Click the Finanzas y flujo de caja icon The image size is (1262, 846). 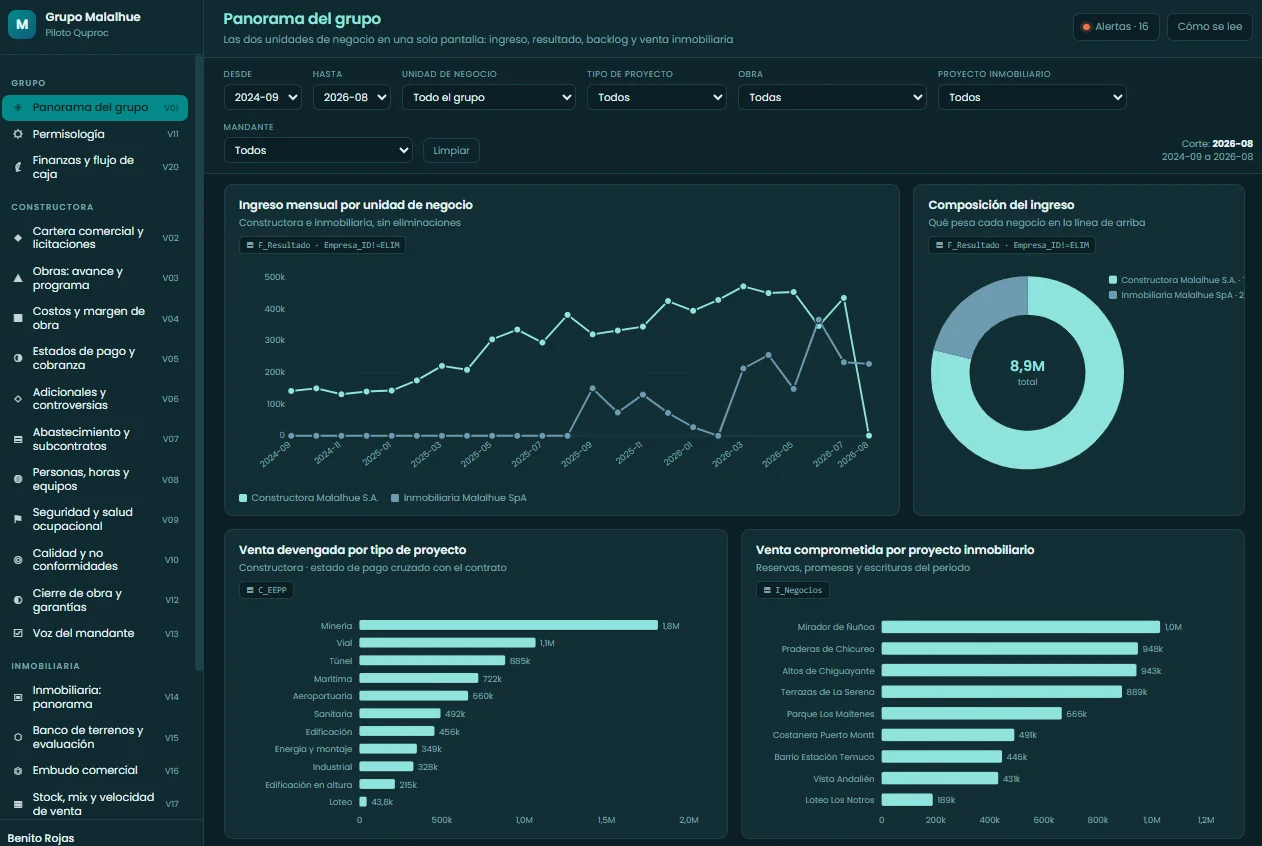(x=18, y=167)
